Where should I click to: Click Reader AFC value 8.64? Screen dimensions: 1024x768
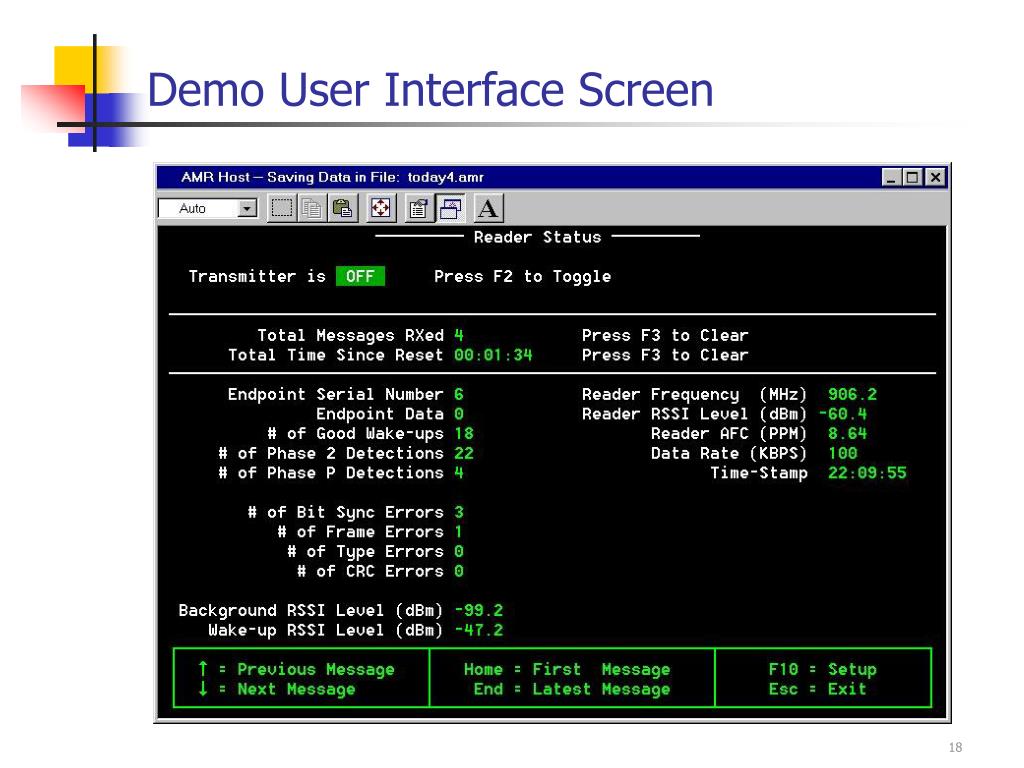click(848, 434)
